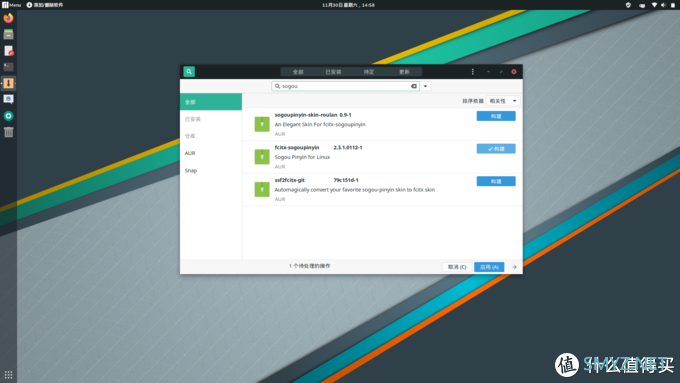The image size is (680, 383).
Task: Switch to the 待定 tab in header
Action: (369, 72)
